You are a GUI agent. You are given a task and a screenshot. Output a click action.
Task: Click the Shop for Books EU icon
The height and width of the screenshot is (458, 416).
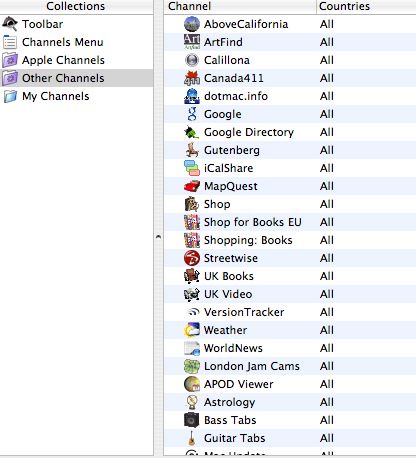[x=192, y=222]
